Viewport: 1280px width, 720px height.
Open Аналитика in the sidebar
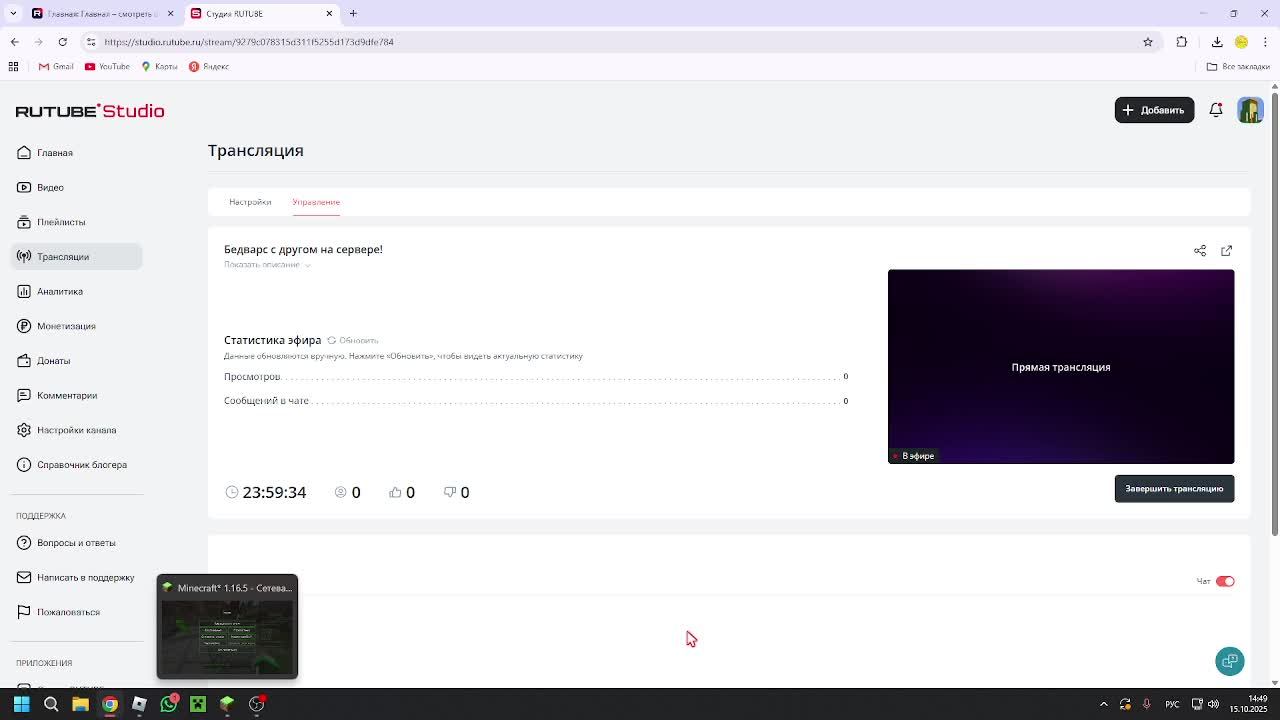tap(77, 291)
